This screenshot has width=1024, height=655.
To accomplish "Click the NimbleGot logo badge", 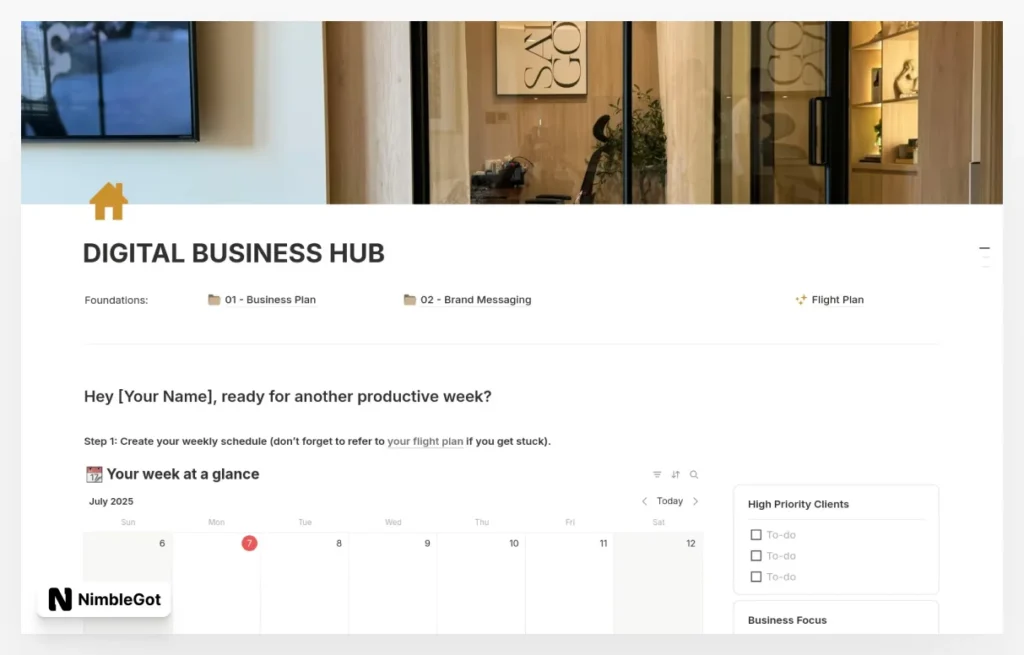I will pyautogui.click(x=103, y=600).
